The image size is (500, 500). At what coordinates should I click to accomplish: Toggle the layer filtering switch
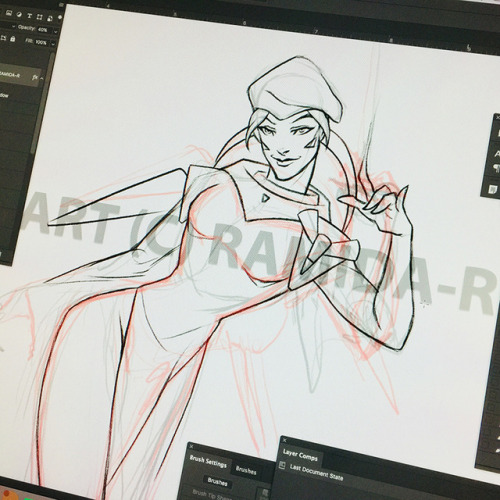pos(60,17)
